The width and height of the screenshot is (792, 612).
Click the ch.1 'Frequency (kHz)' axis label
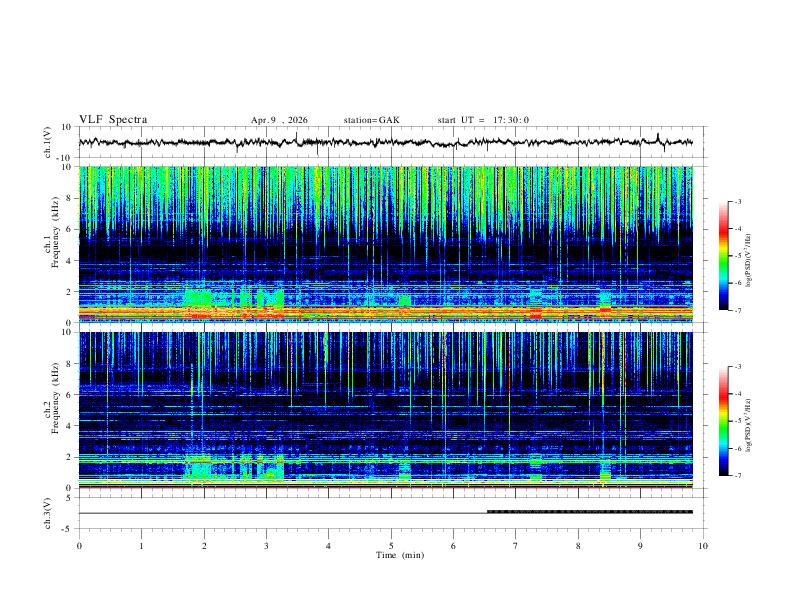point(56,232)
